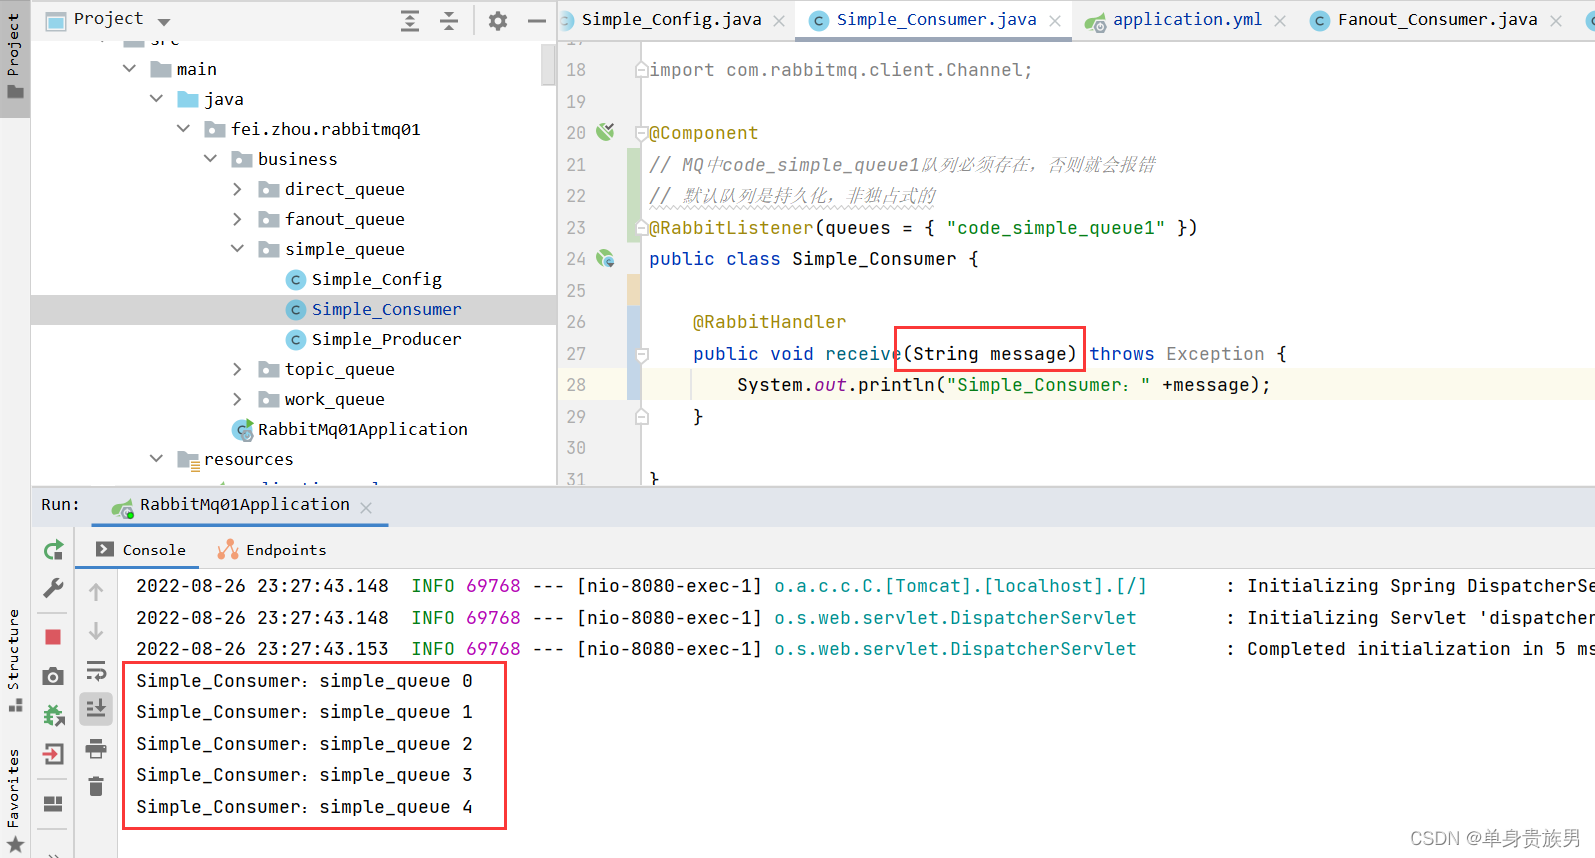Click the up arrow in console toolbar
This screenshot has width=1595, height=858.
(96, 592)
